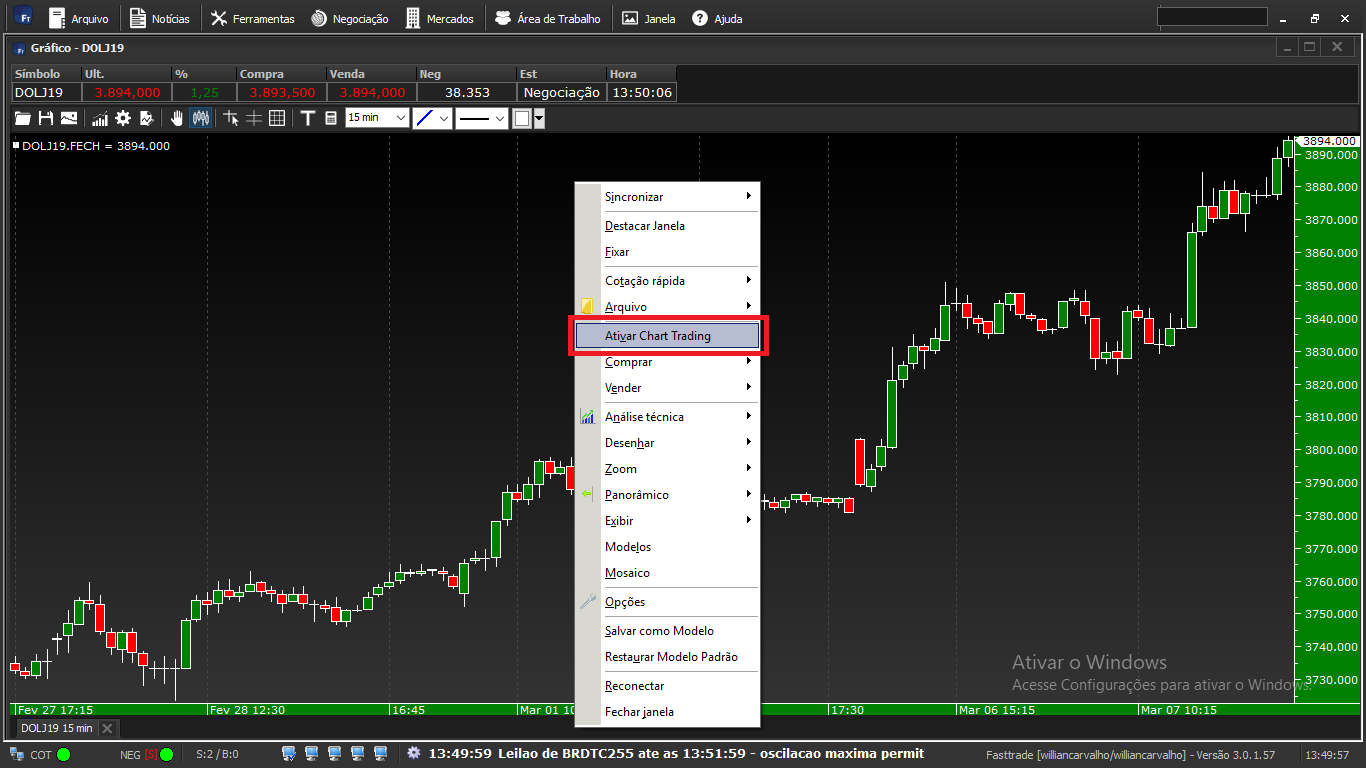The image size is (1366, 768).
Task: Choose Salvar como Modelo
Action: click(x=667, y=631)
